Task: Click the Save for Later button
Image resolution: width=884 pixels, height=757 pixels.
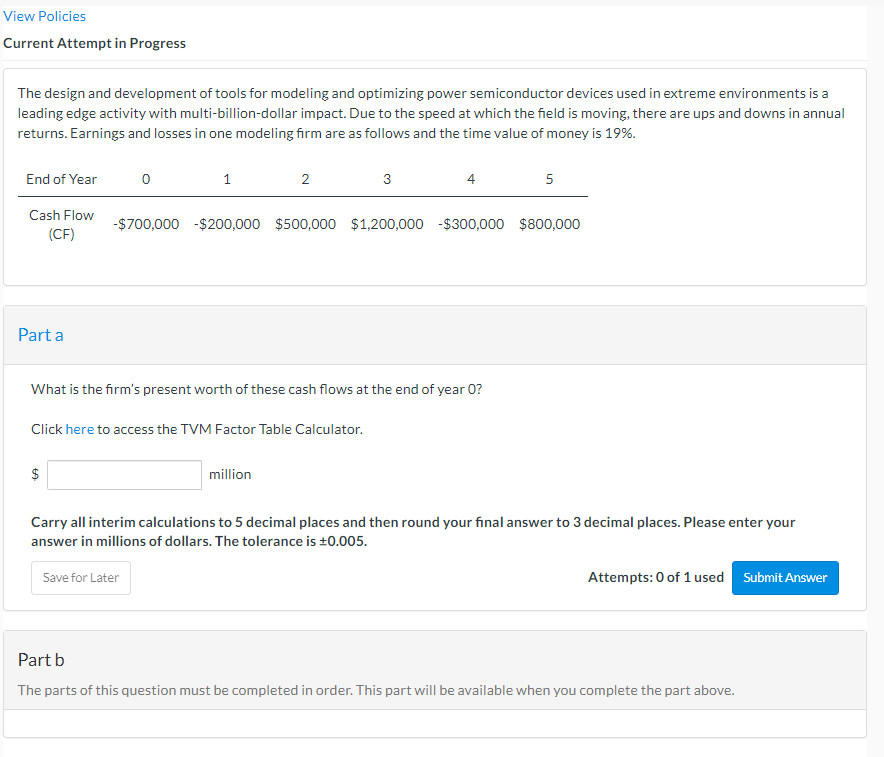Action: click(80, 578)
